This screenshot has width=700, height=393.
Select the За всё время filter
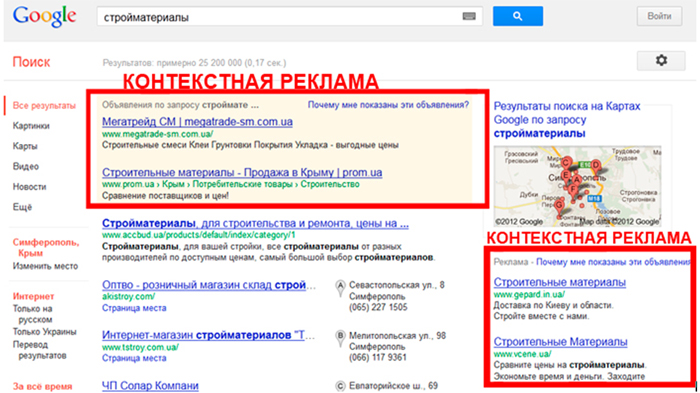coord(42,387)
